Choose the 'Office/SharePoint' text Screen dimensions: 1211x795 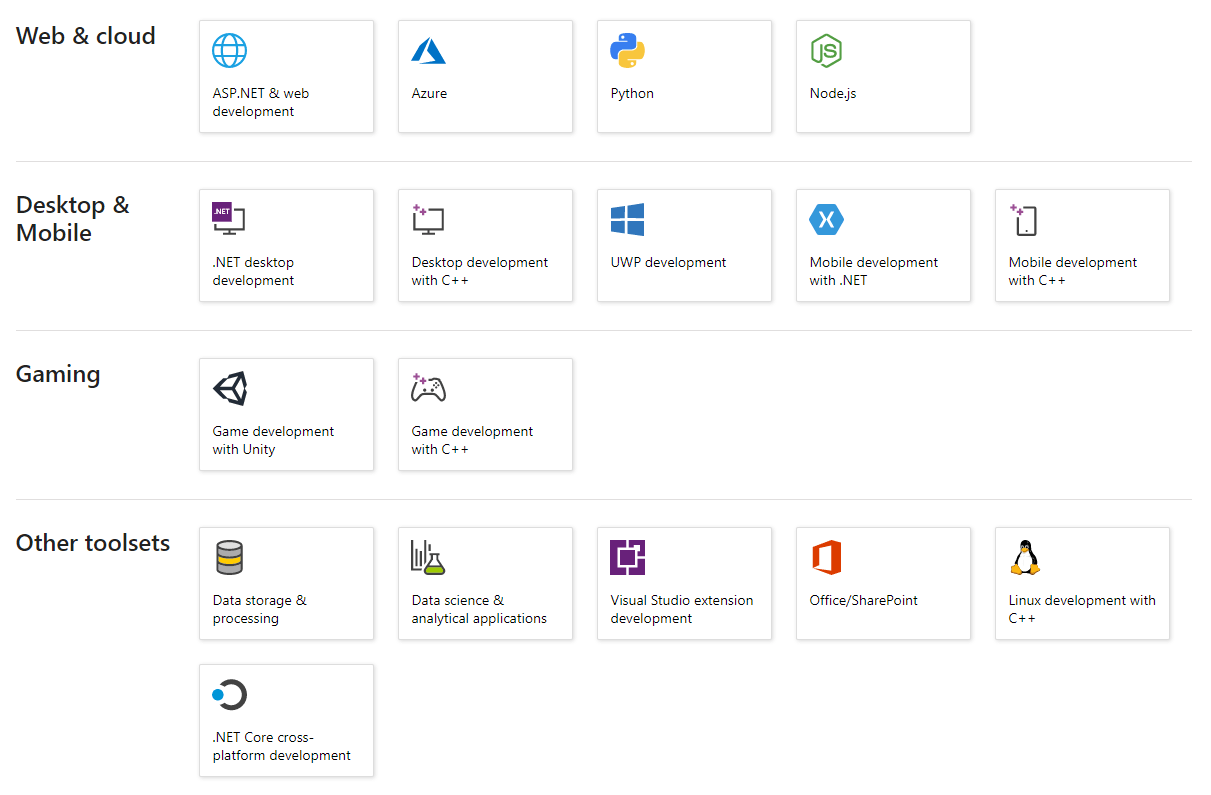point(863,600)
